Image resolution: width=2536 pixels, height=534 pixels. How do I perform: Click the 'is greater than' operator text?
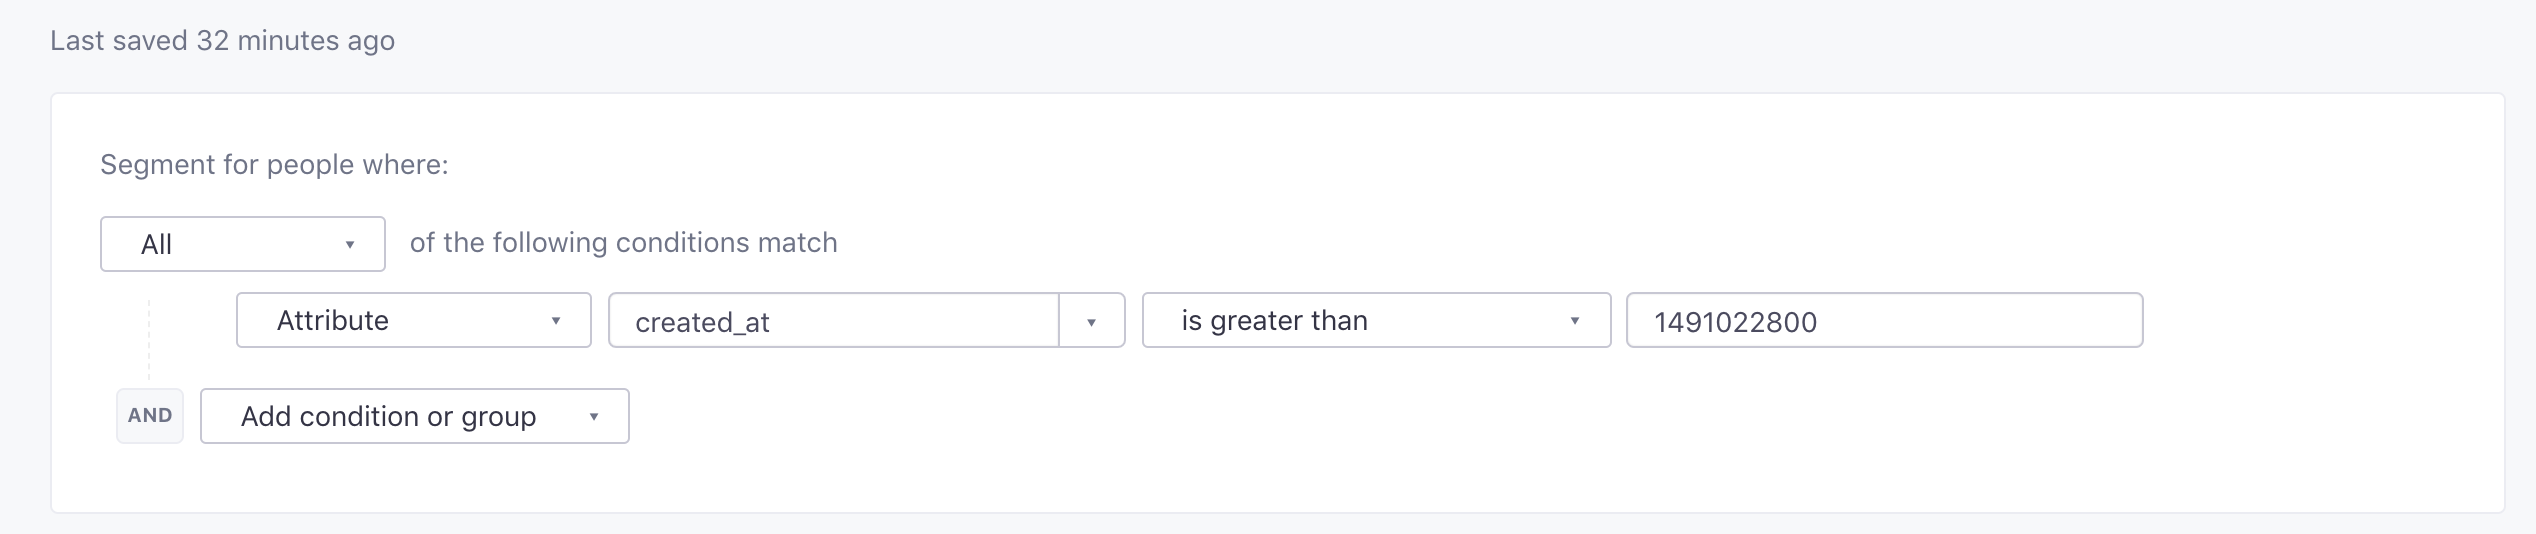pyautogui.click(x=1274, y=321)
